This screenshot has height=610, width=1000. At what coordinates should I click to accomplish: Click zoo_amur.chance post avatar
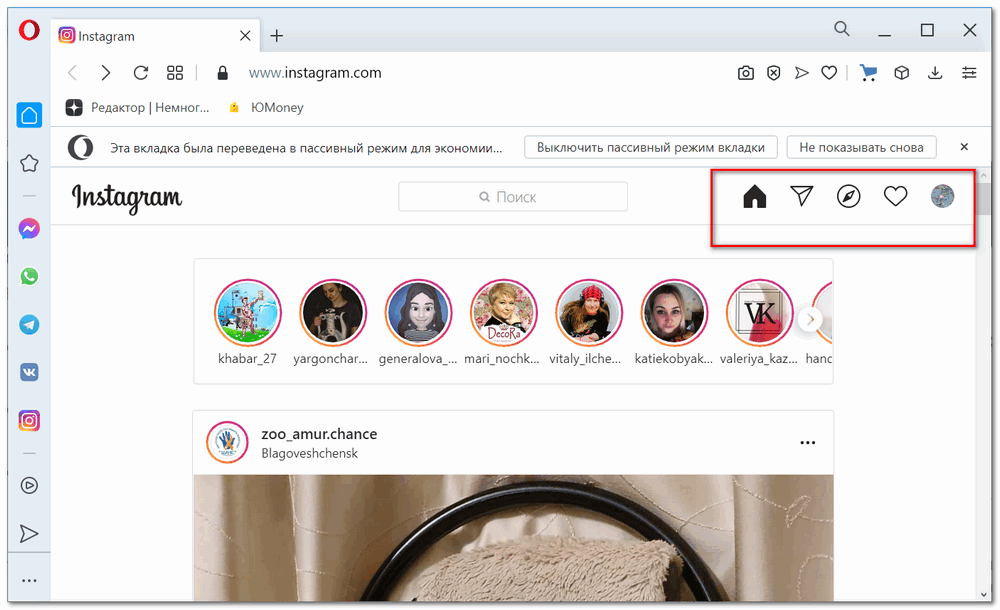(227, 442)
